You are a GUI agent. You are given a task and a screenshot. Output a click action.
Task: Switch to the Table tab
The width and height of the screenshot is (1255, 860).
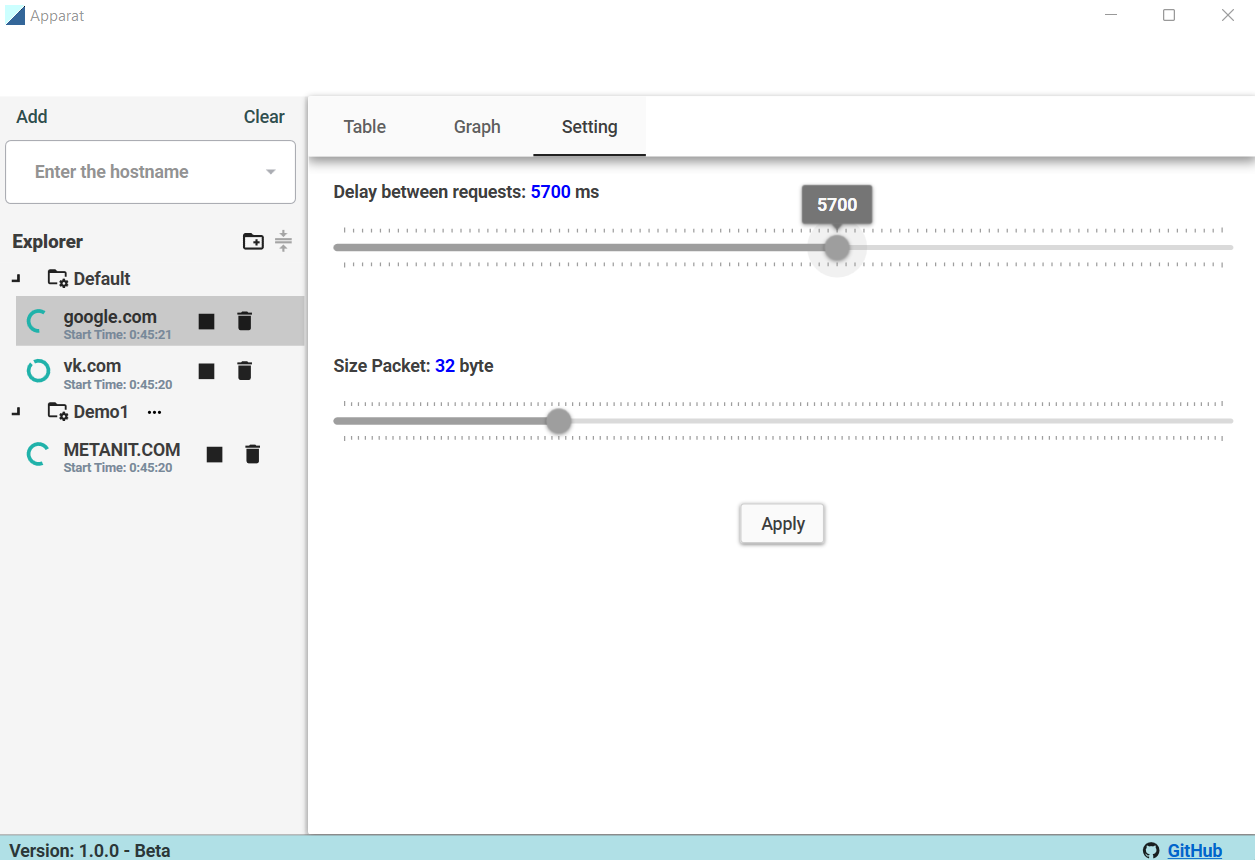click(x=364, y=126)
